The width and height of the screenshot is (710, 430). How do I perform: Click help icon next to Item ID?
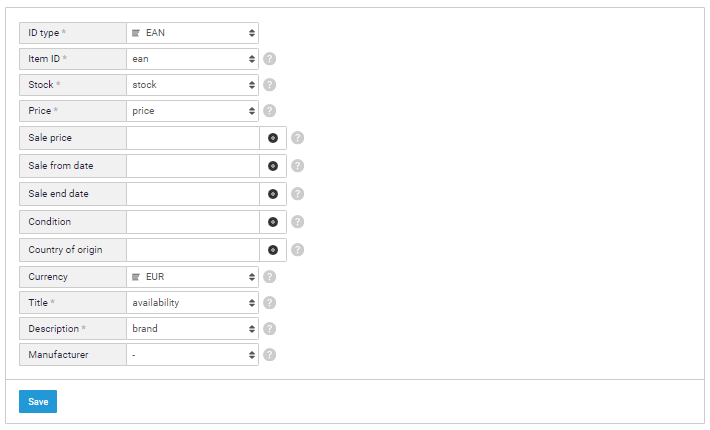tap(270, 59)
